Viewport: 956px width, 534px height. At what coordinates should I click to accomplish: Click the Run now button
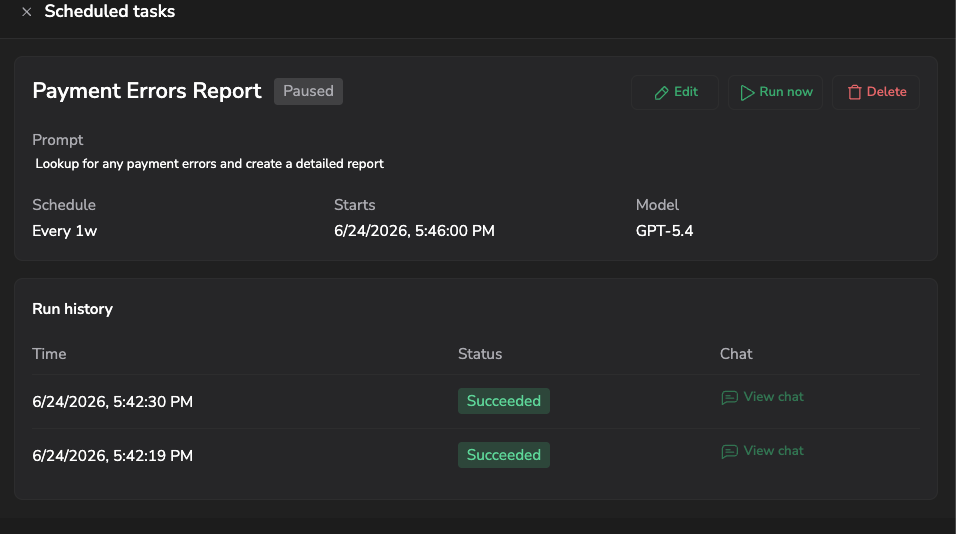click(776, 92)
